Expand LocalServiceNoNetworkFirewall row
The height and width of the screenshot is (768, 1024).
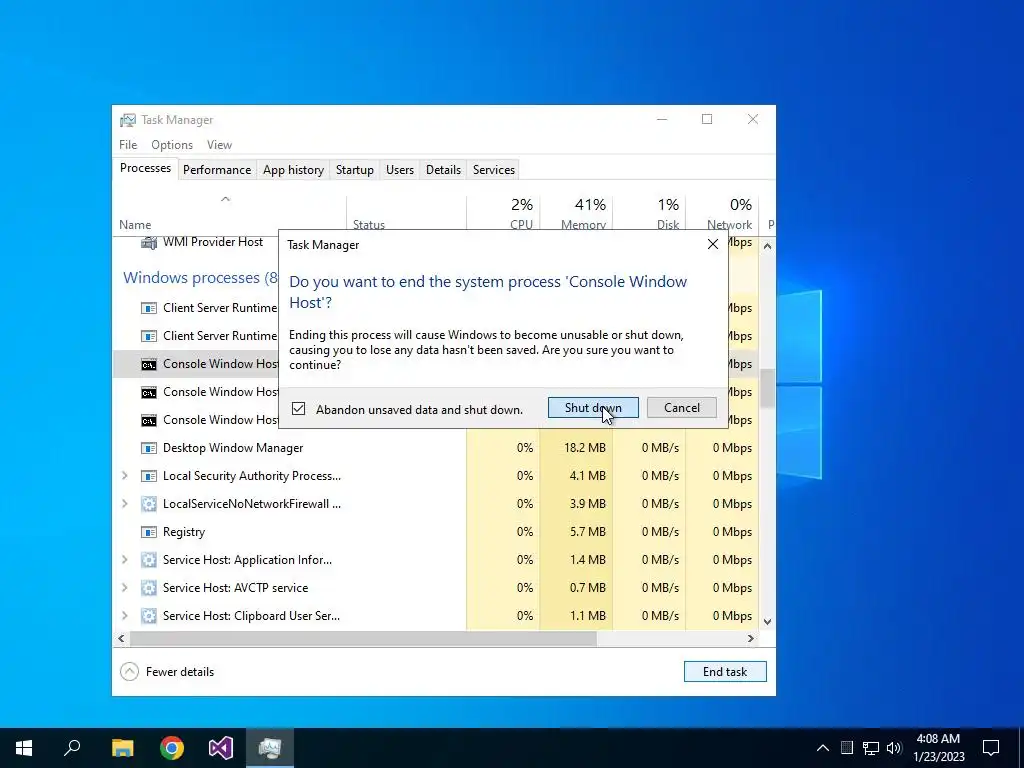[125, 504]
